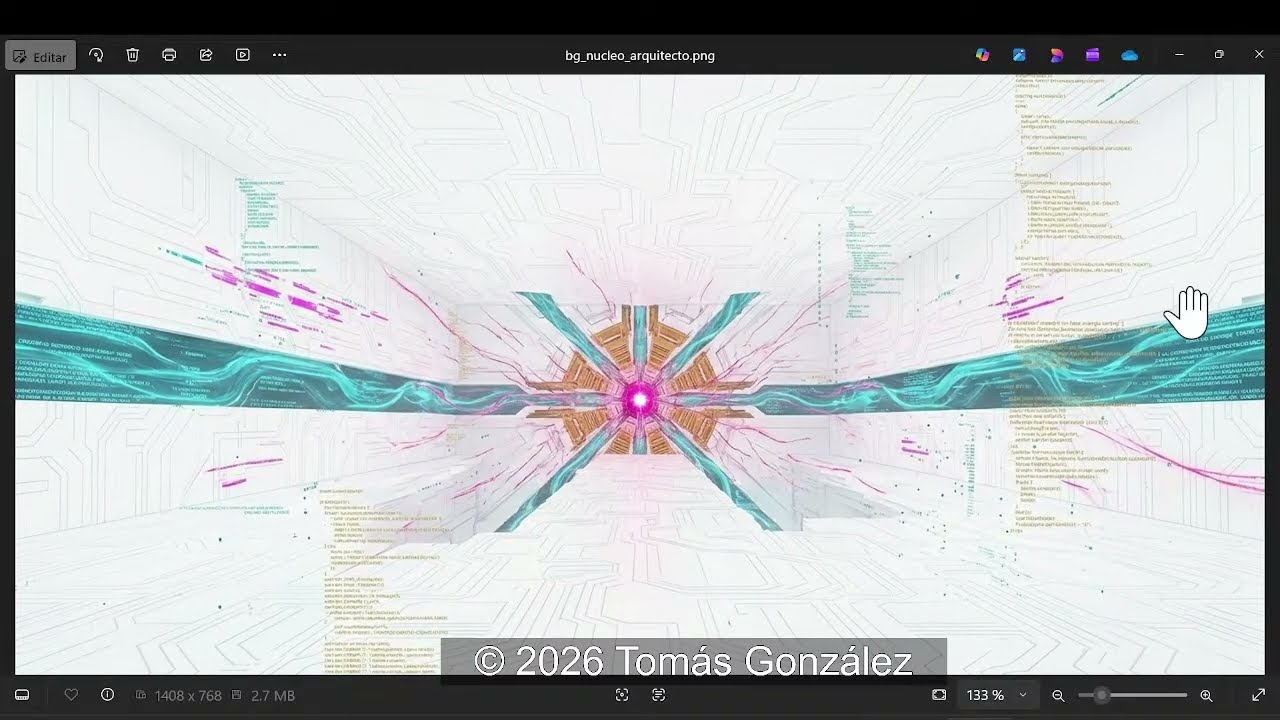Mark the image as favorite with the heart

tap(71, 695)
